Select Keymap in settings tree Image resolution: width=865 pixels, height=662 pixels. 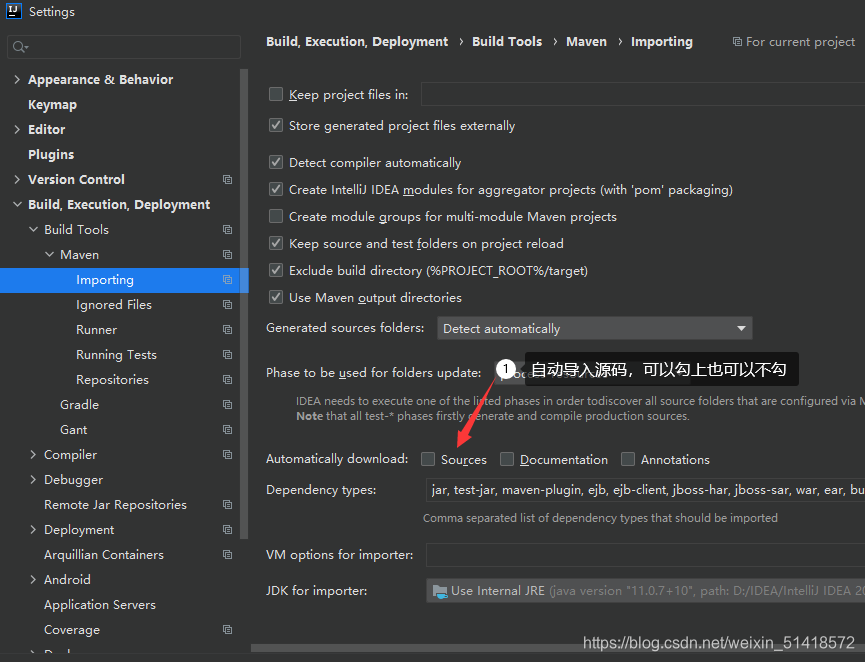(52, 105)
